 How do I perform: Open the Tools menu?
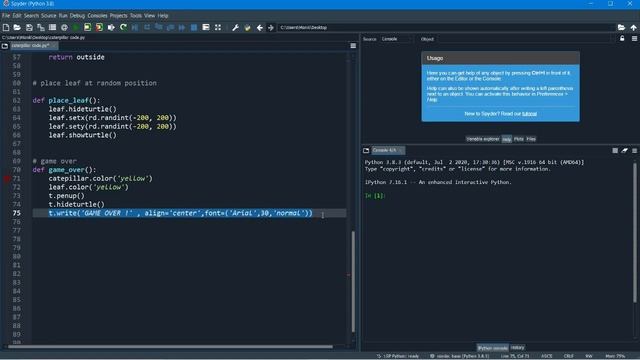(136, 16)
